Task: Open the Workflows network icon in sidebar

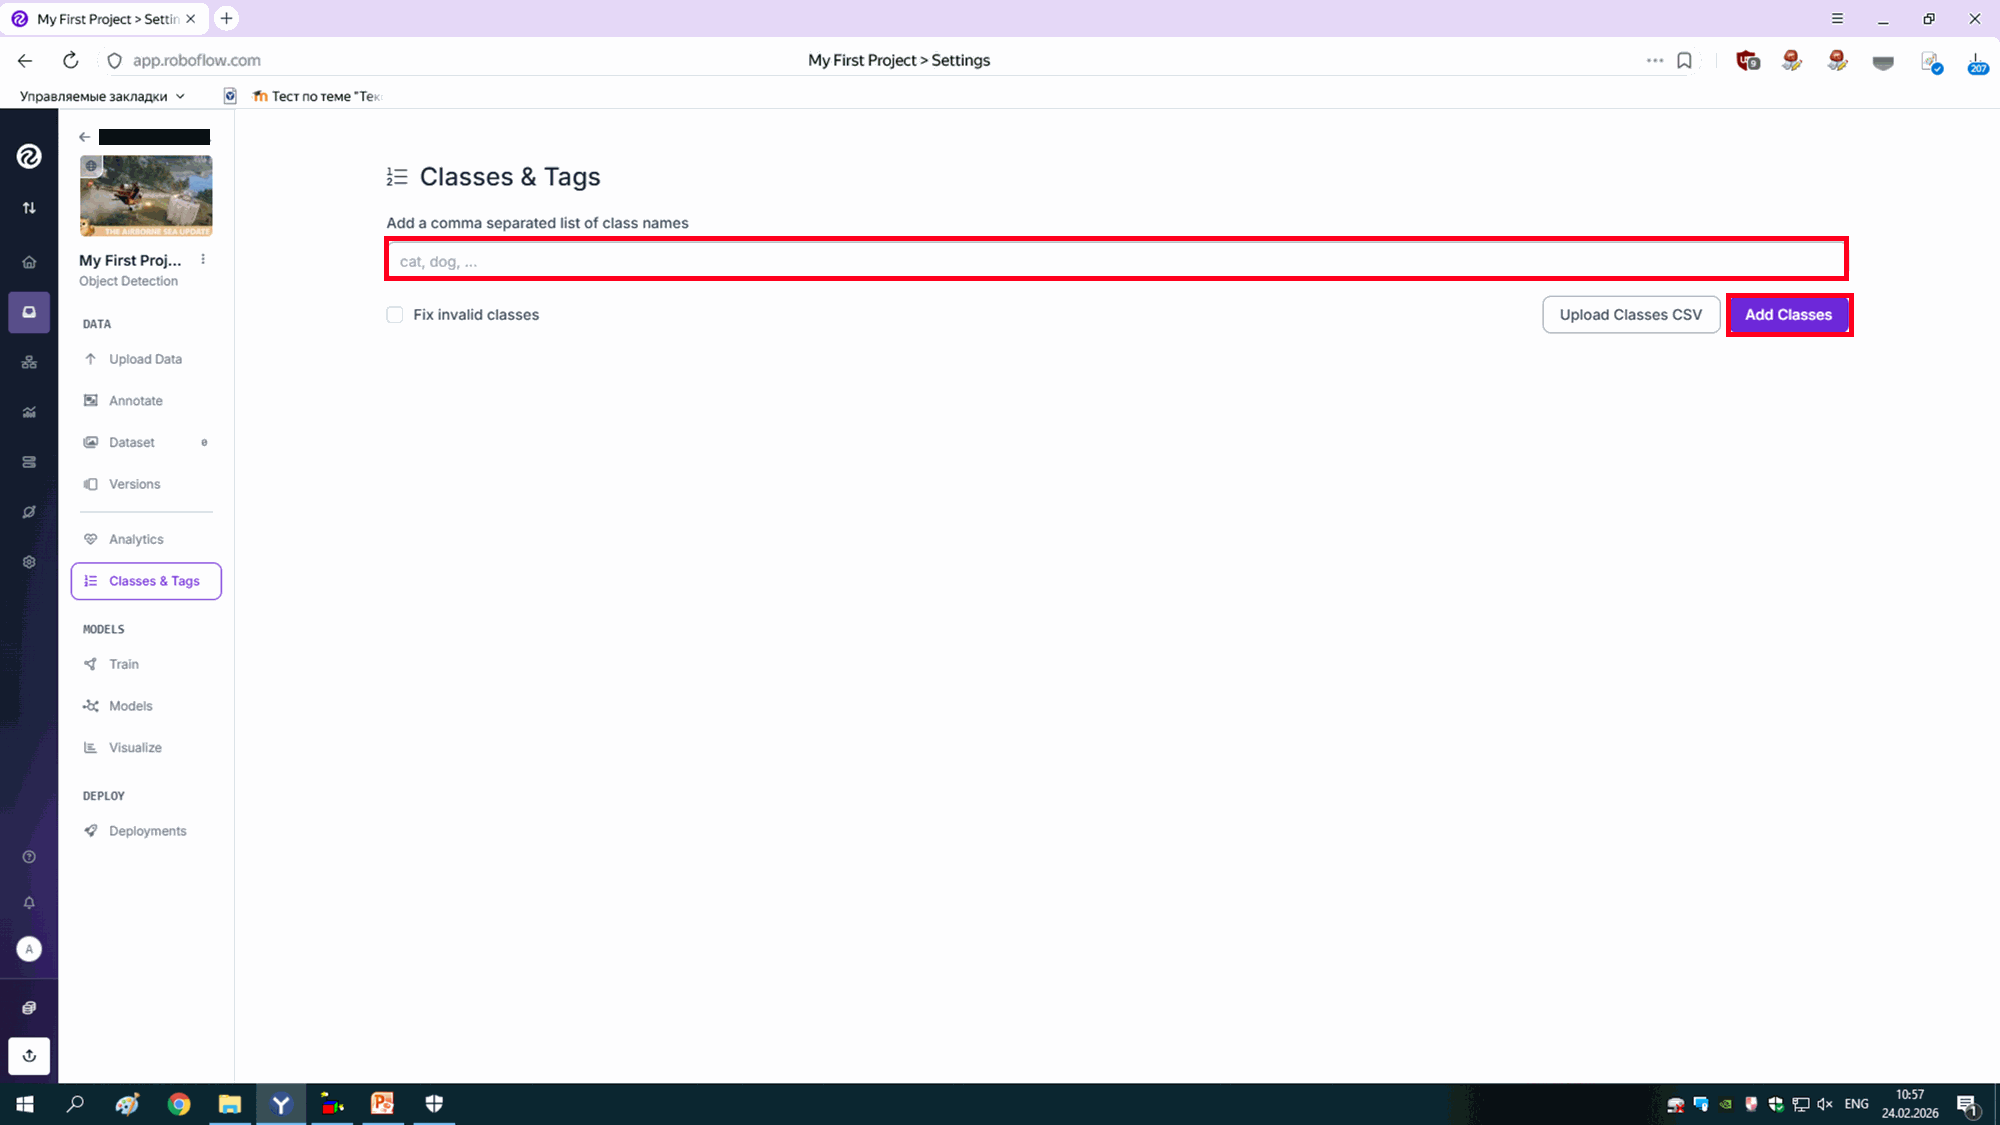Action: point(29,362)
